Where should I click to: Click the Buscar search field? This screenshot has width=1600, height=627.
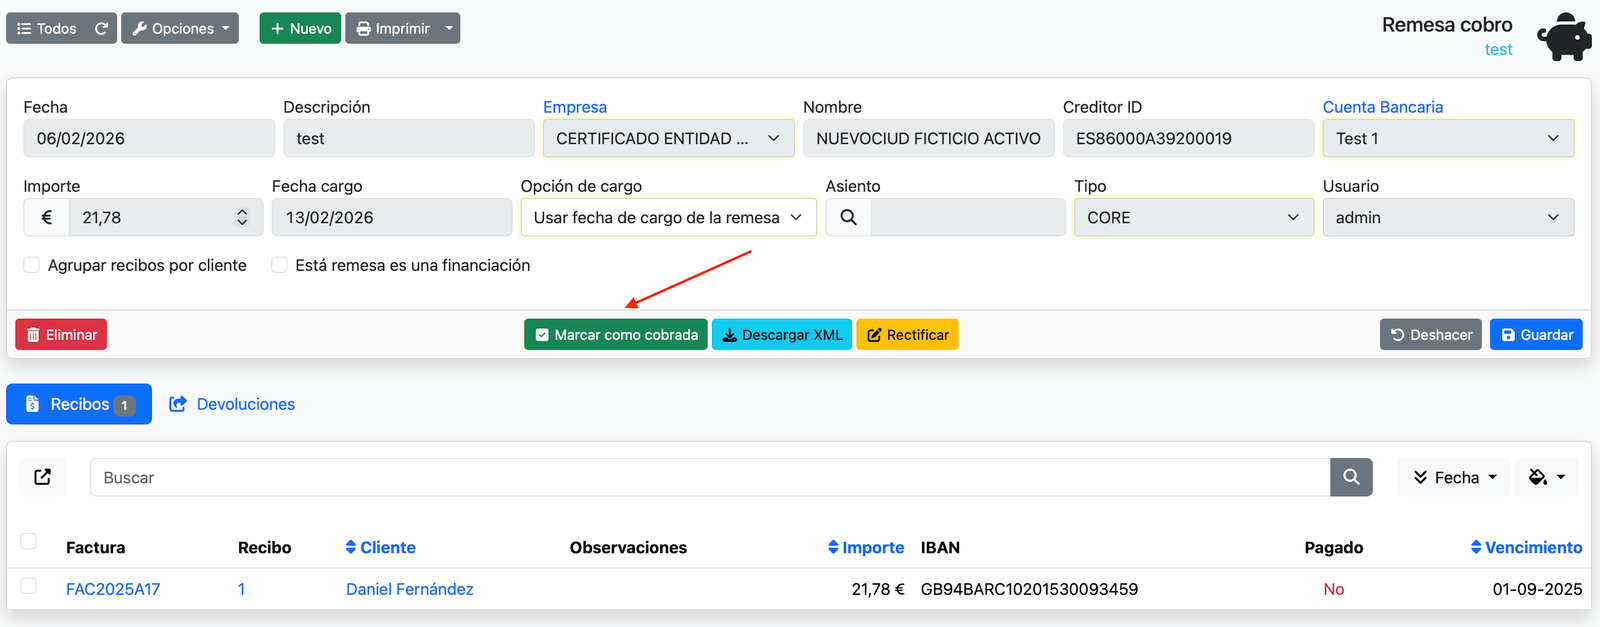(710, 477)
